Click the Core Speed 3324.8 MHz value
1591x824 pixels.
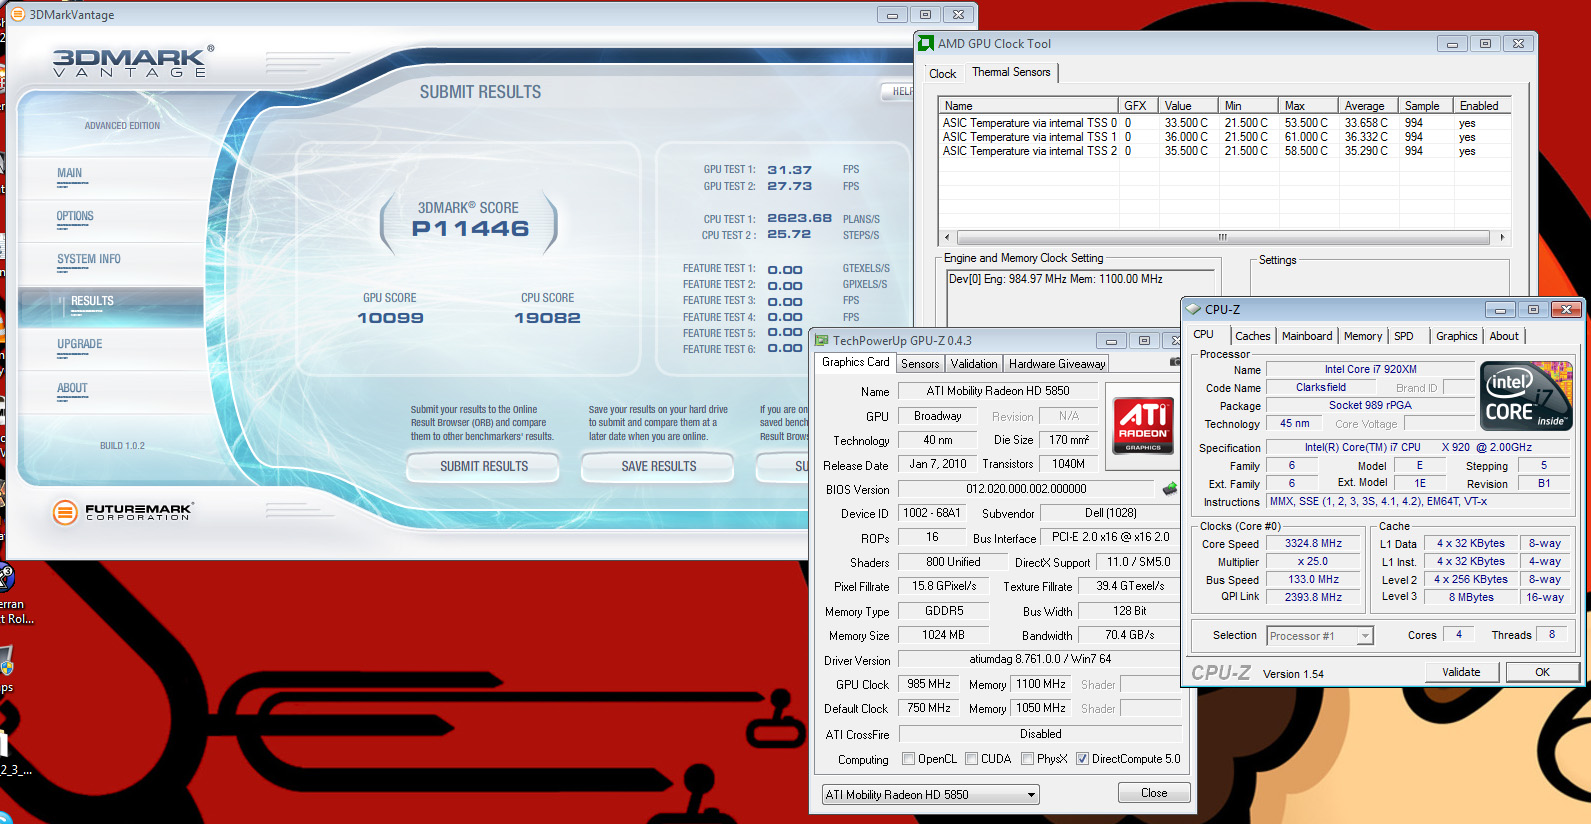pyautogui.click(x=1313, y=544)
